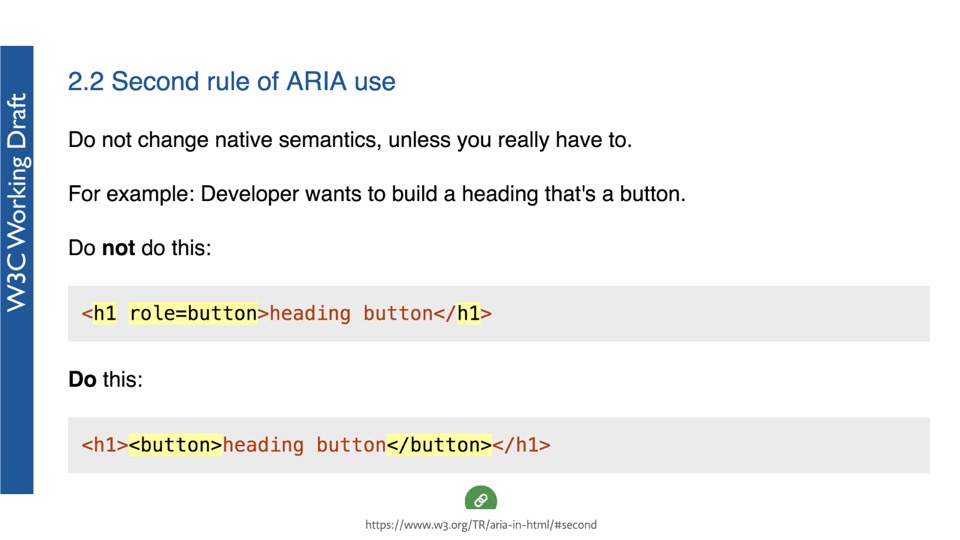
Task: Click the line "Do this:"
Action: (x=105, y=380)
